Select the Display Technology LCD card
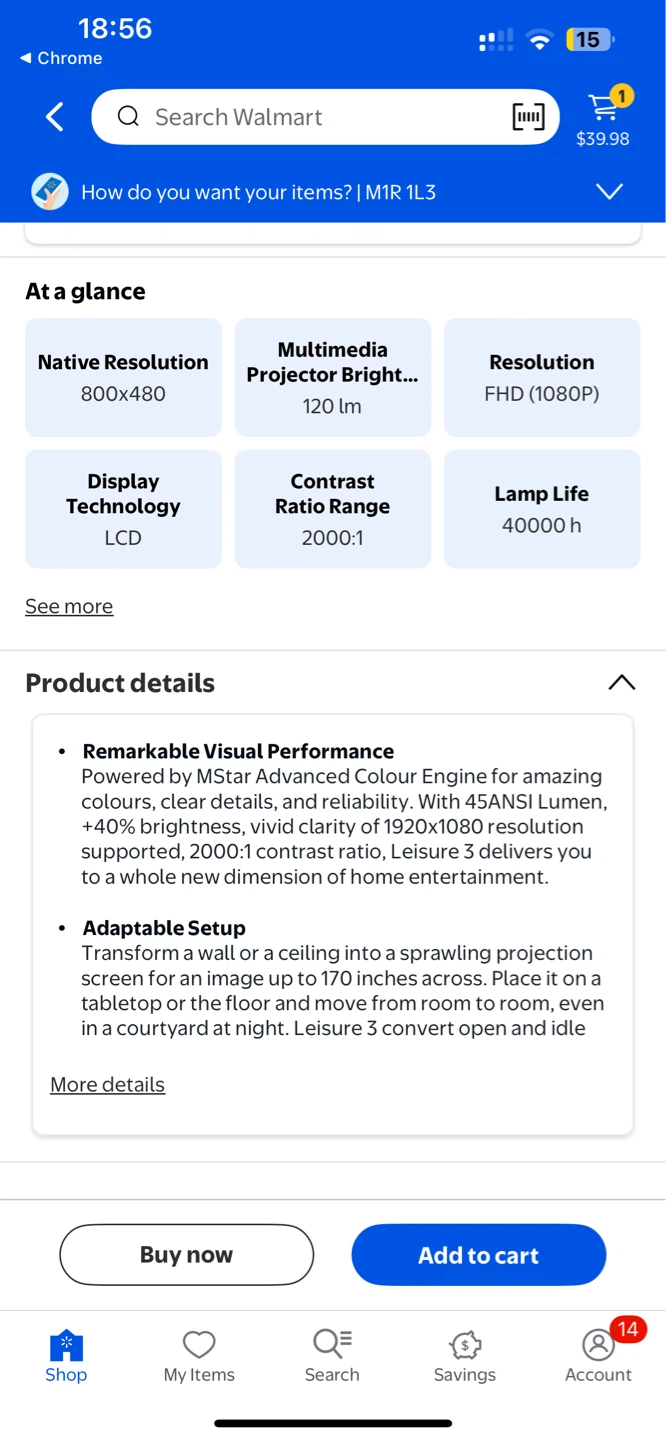 (x=123, y=509)
